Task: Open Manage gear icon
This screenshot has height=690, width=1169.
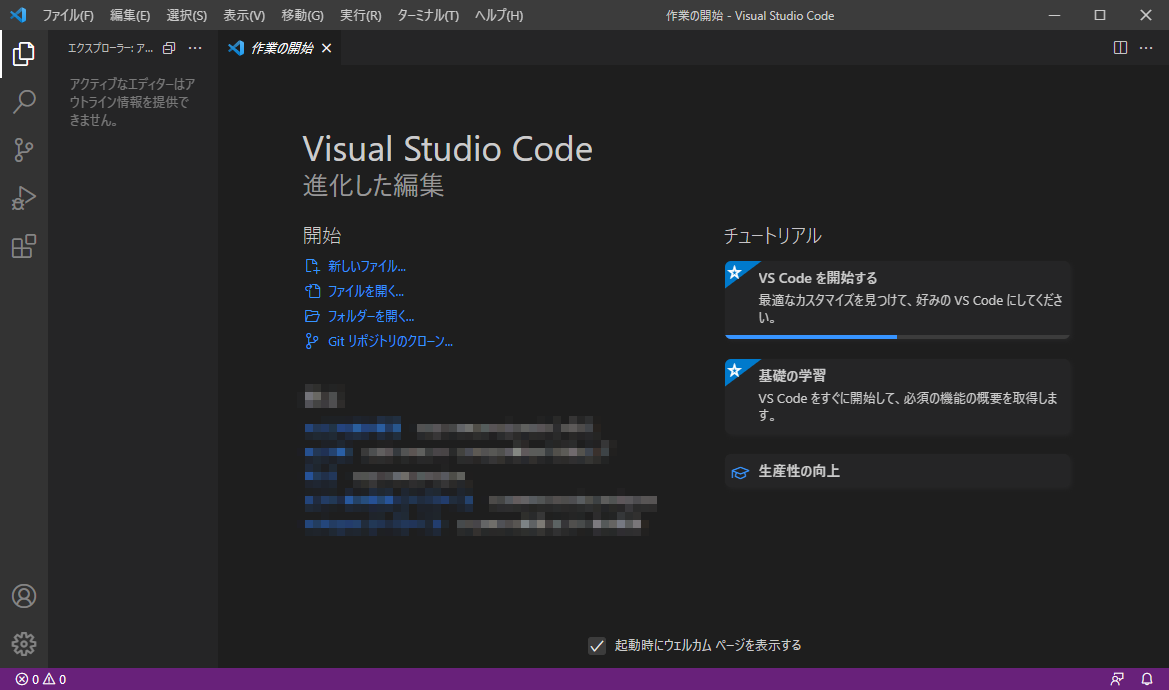Action: (24, 644)
